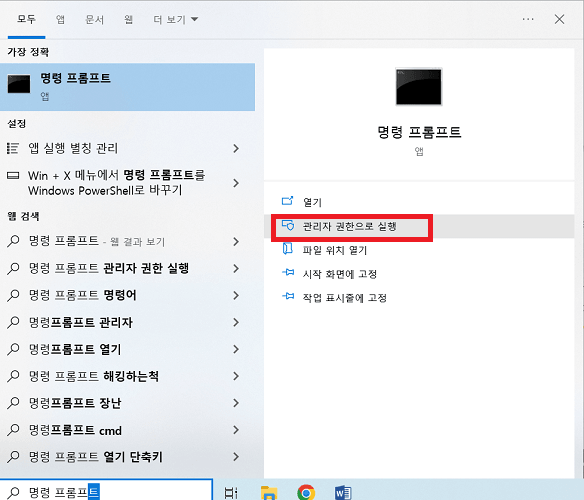The width and height of the screenshot is (584, 500).
Task: Click the list icon beside 앱 실행 별칭 관리
Action: (x=13, y=148)
